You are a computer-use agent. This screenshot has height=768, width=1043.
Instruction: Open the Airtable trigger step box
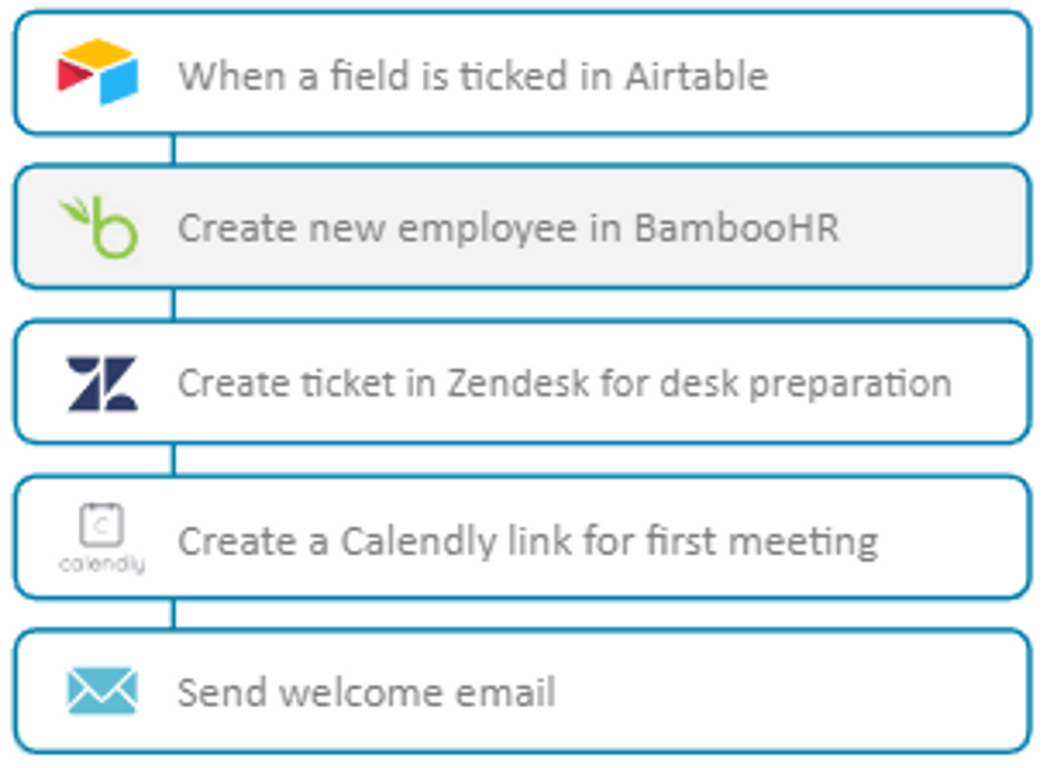[x=522, y=72]
